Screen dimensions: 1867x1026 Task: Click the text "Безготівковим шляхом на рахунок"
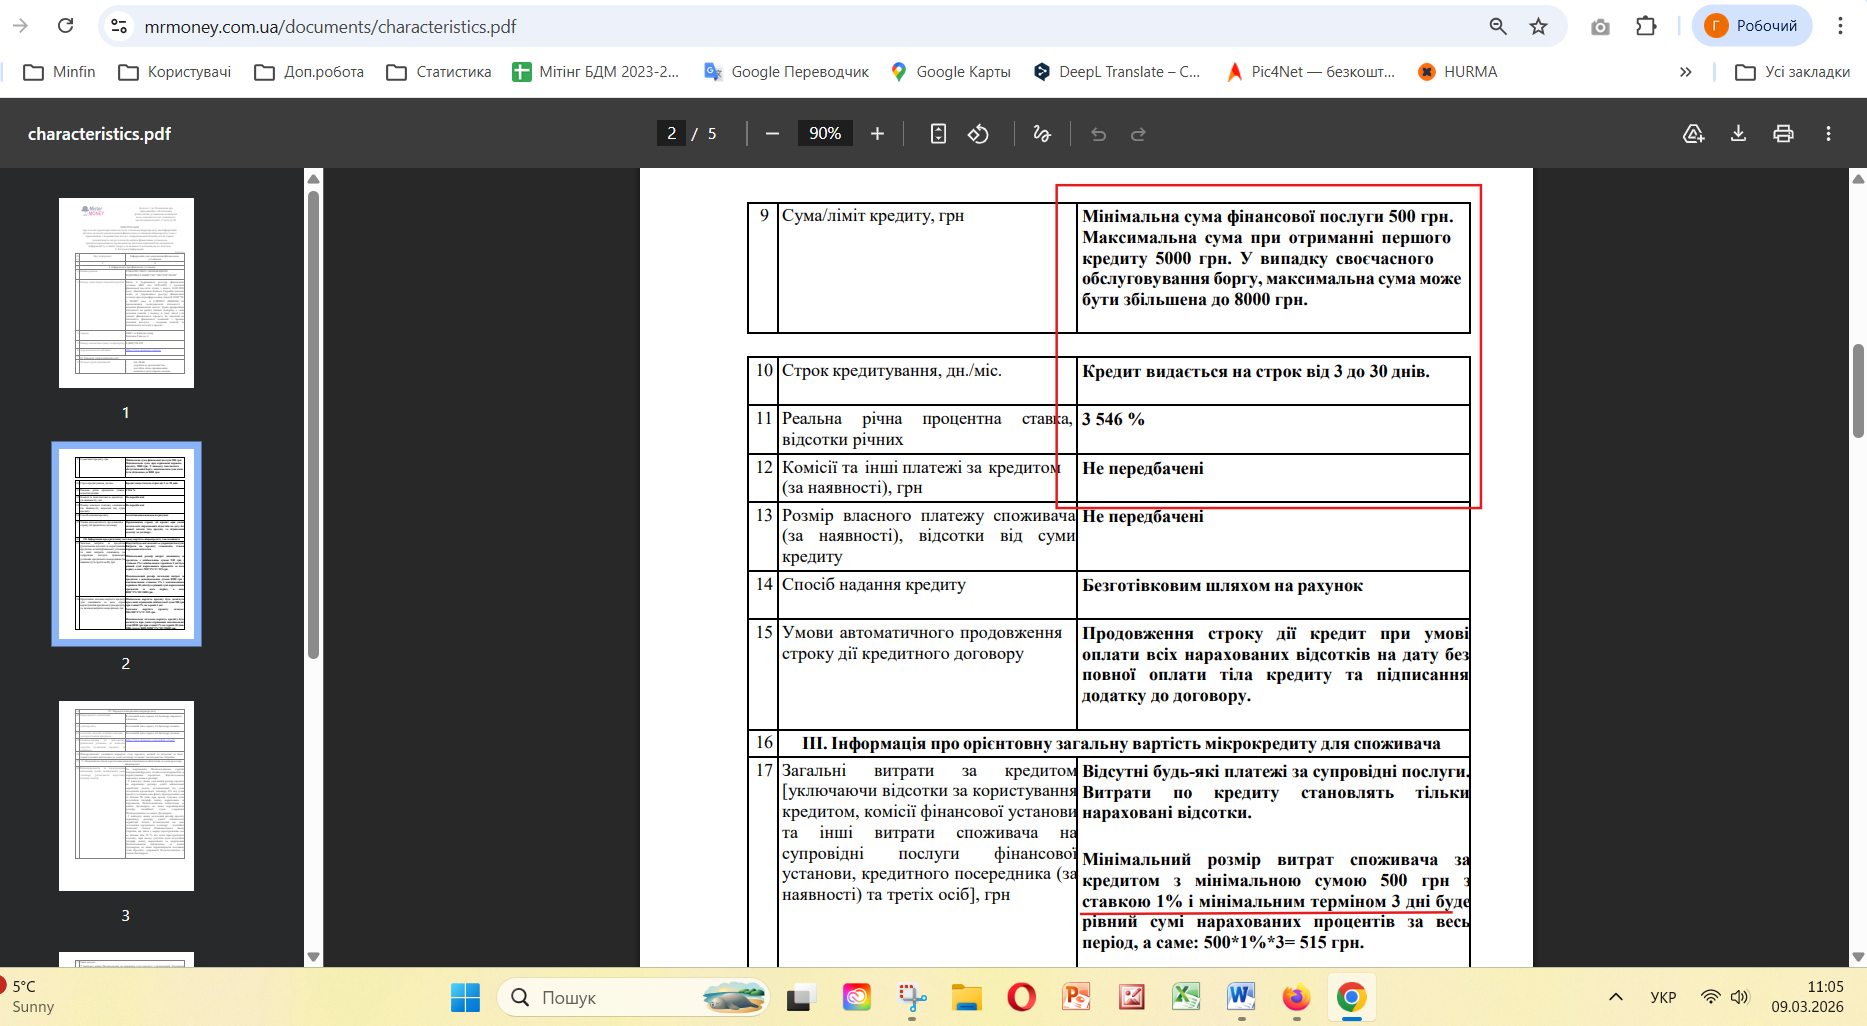click(1222, 586)
